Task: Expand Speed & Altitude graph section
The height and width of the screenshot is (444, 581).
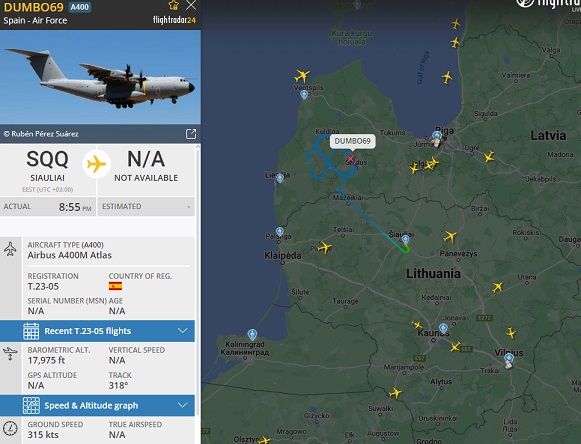Action: point(97,405)
